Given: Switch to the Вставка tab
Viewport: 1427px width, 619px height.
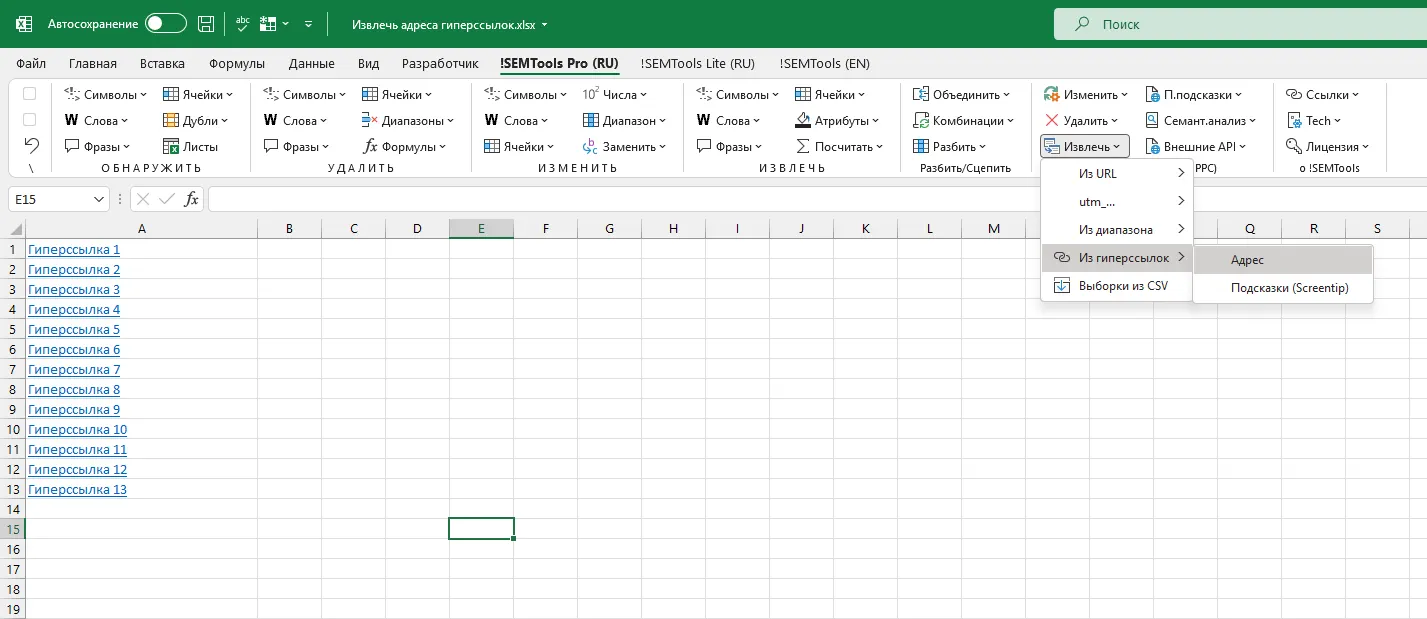Looking at the screenshot, I should coord(162,63).
